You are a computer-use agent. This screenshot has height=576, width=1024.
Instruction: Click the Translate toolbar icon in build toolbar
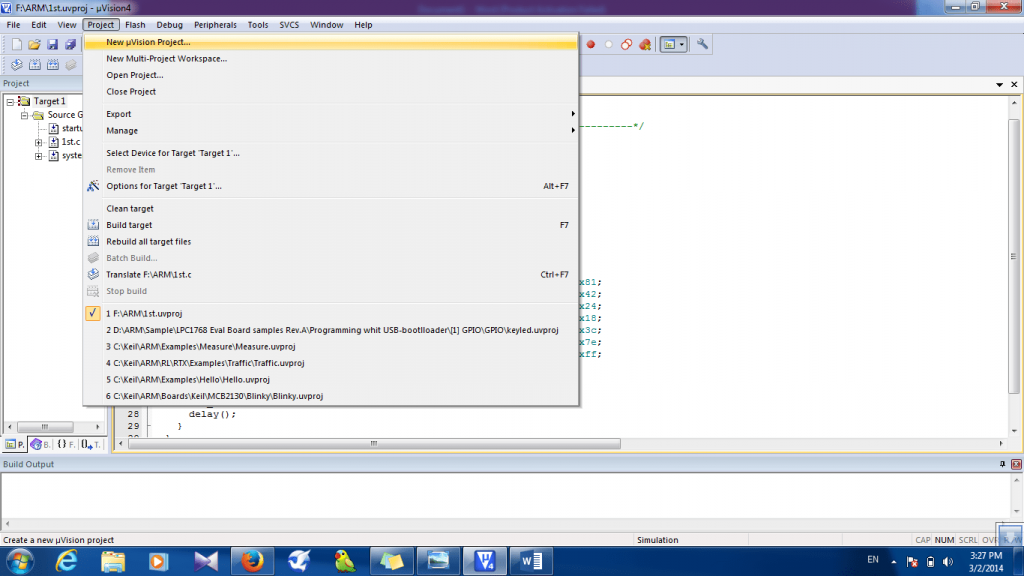point(16,65)
